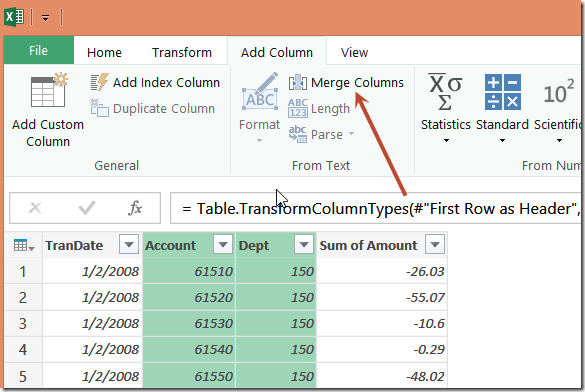This screenshot has height=392, width=585.
Task: Switch to the View ribbon tab
Action: 354,53
